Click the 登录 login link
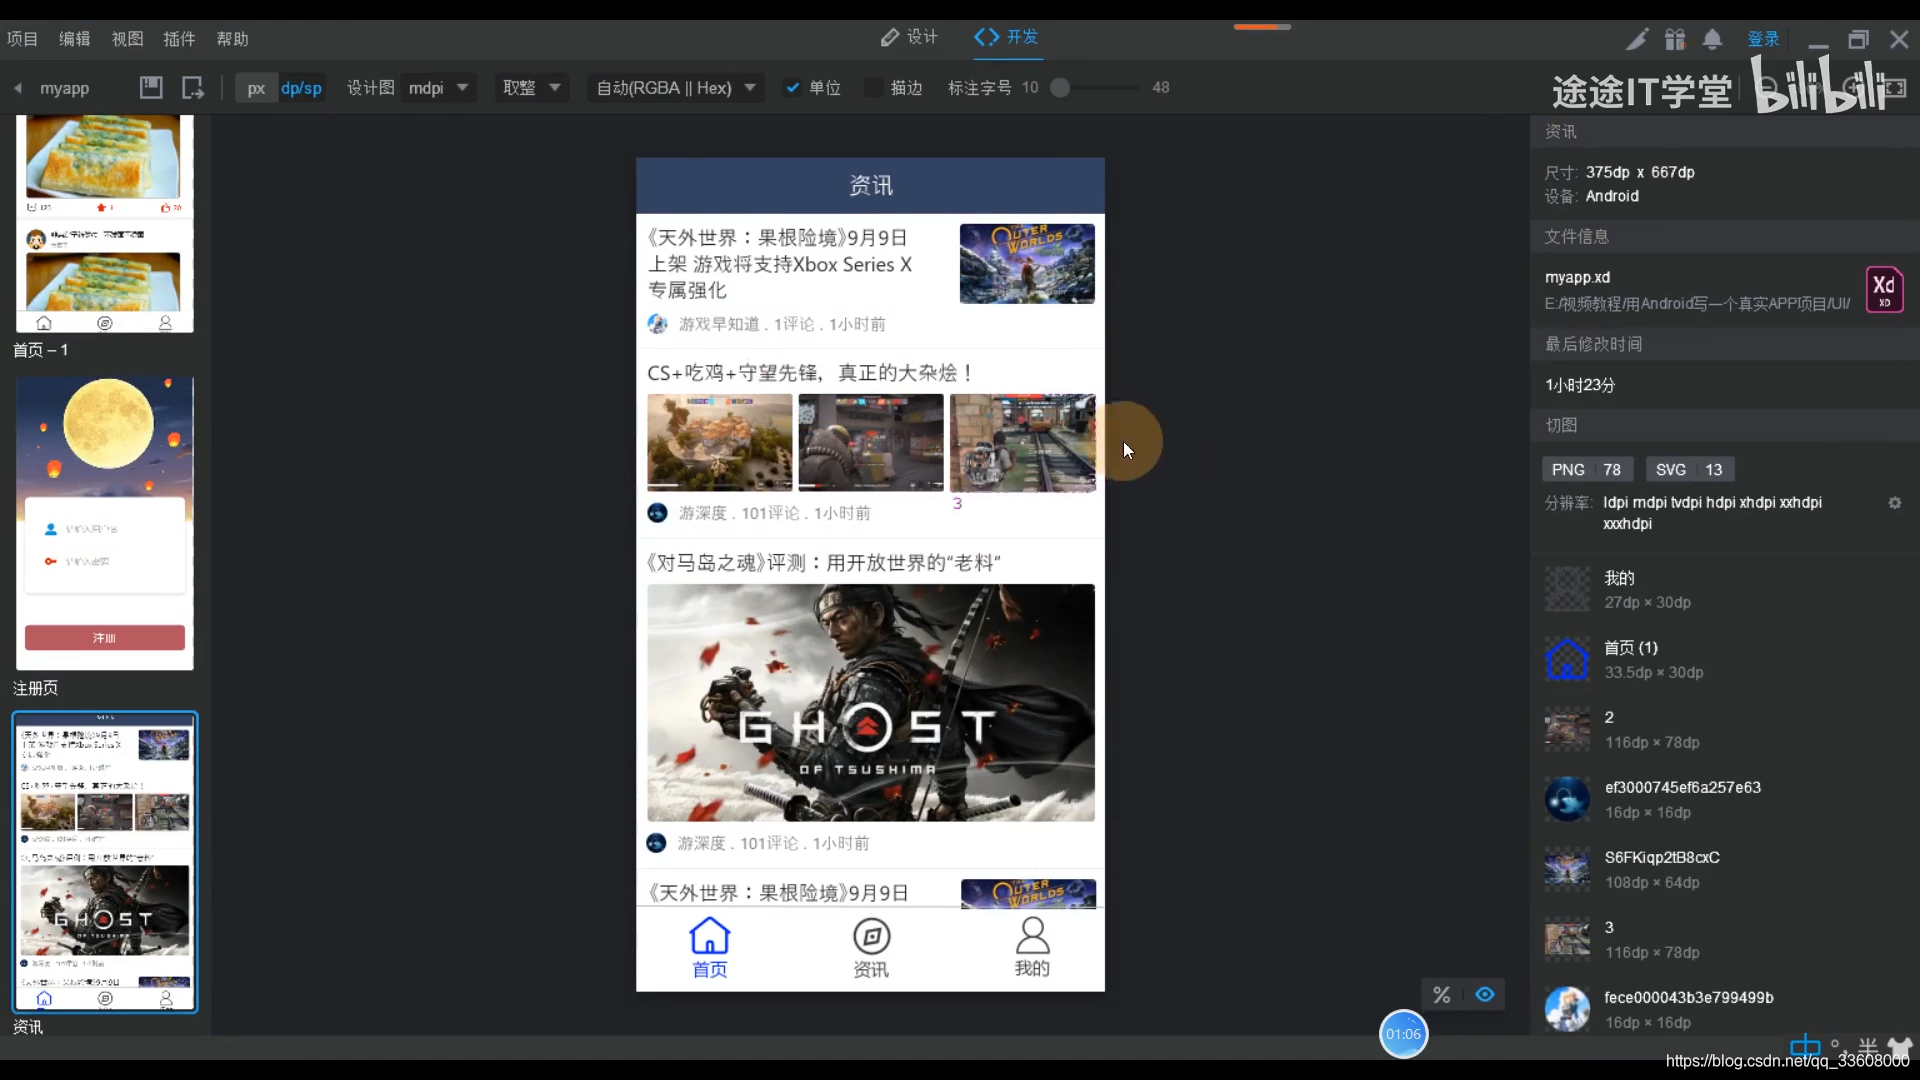 coord(1763,39)
